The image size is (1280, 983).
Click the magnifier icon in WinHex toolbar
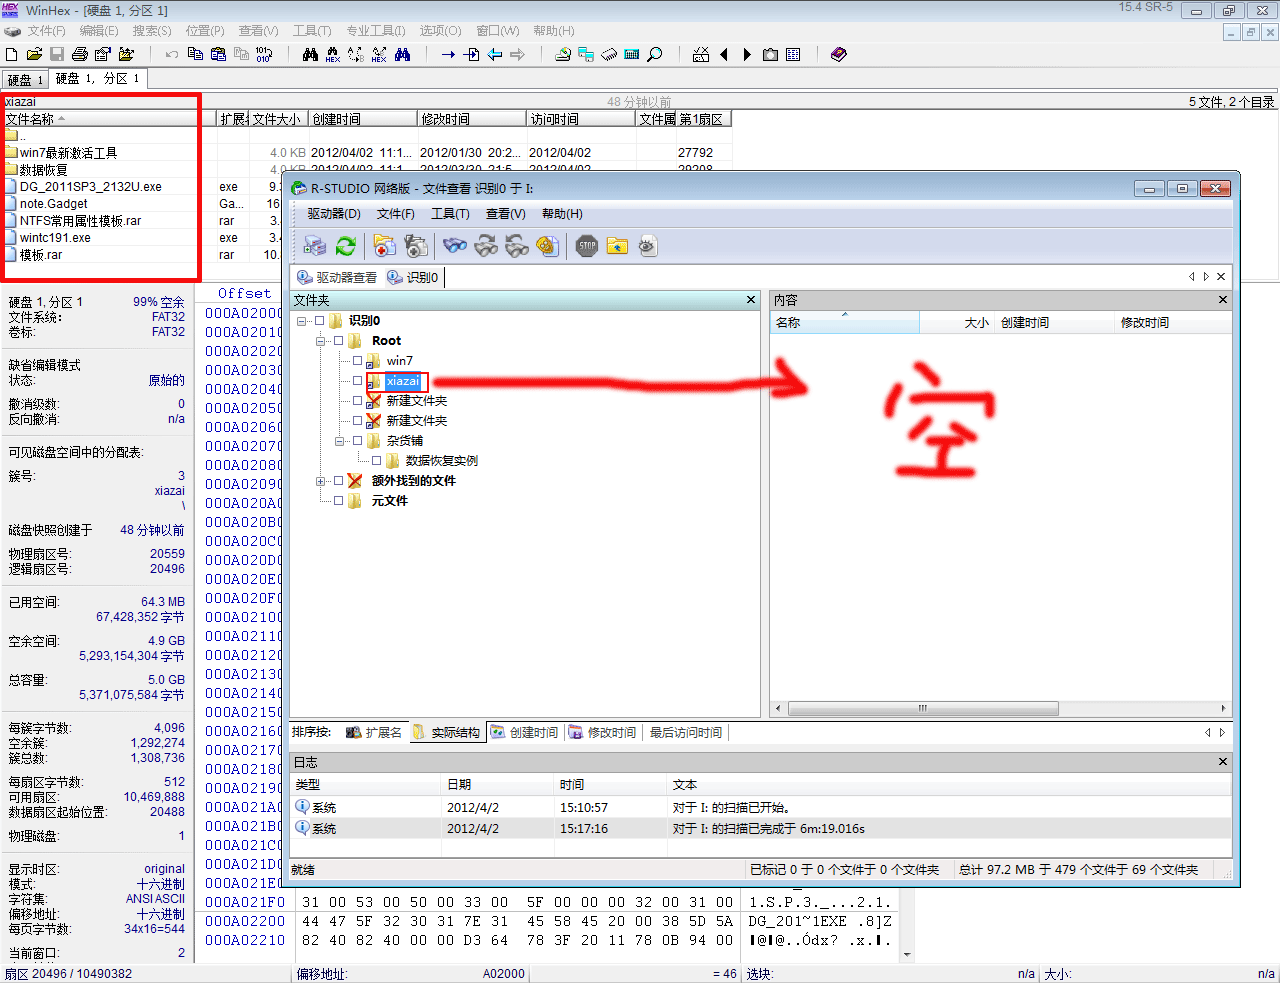click(655, 54)
